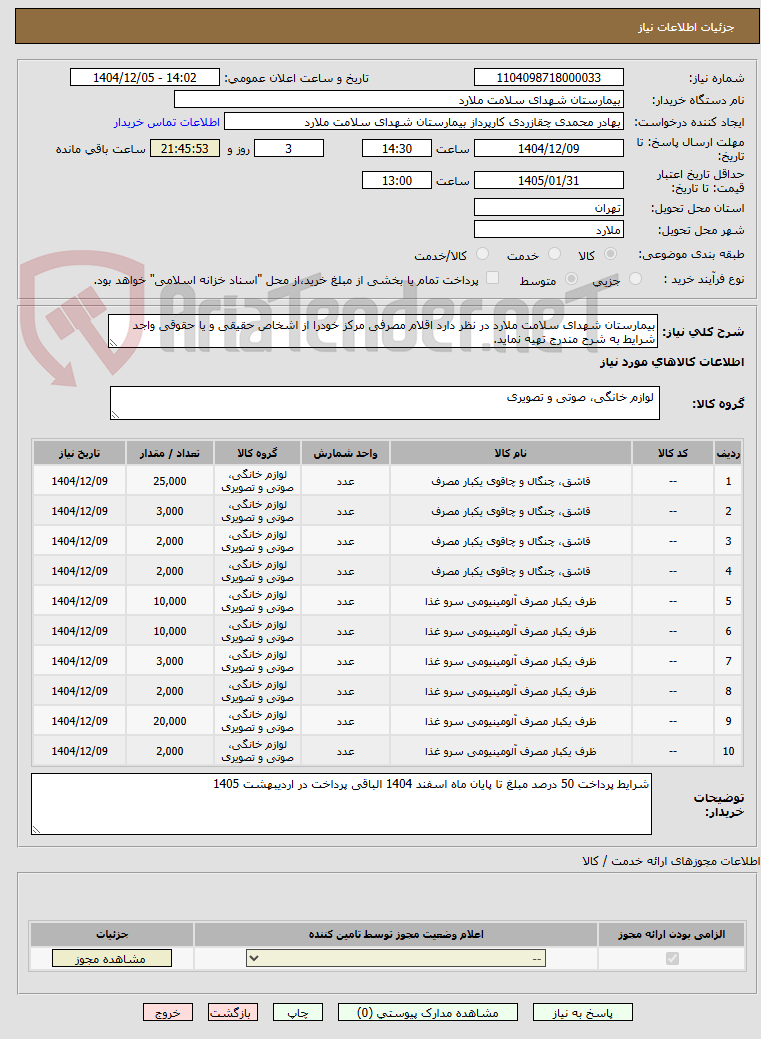Image resolution: width=761 pixels, height=1039 pixels.
Task: Click the توضیحات خریدار text area
Action: (341, 804)
